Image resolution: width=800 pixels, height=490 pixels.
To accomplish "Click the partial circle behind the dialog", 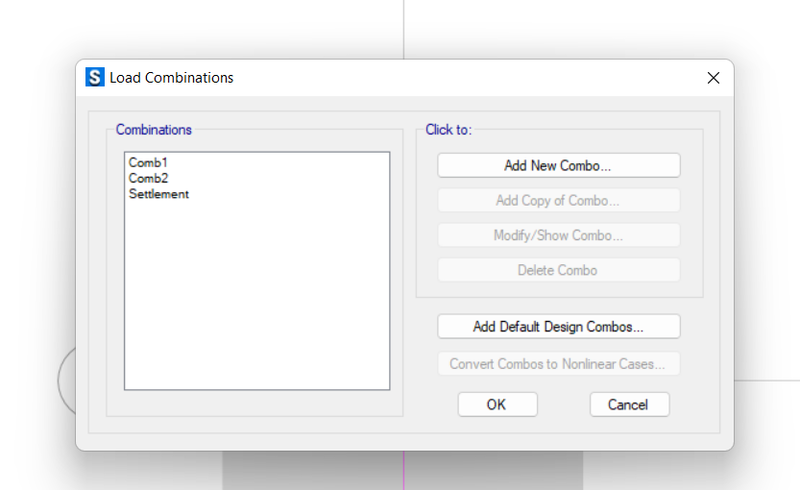I will click(65, 380).
